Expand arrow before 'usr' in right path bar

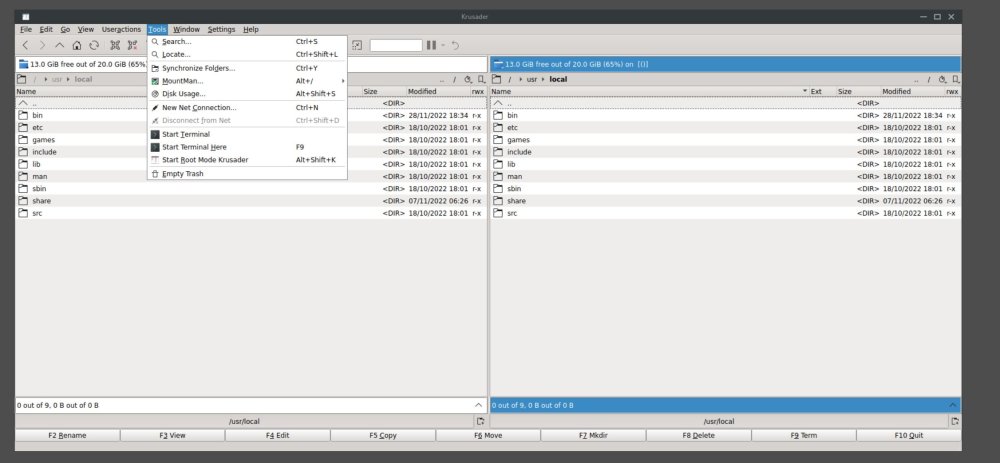[x=520, y=80]
